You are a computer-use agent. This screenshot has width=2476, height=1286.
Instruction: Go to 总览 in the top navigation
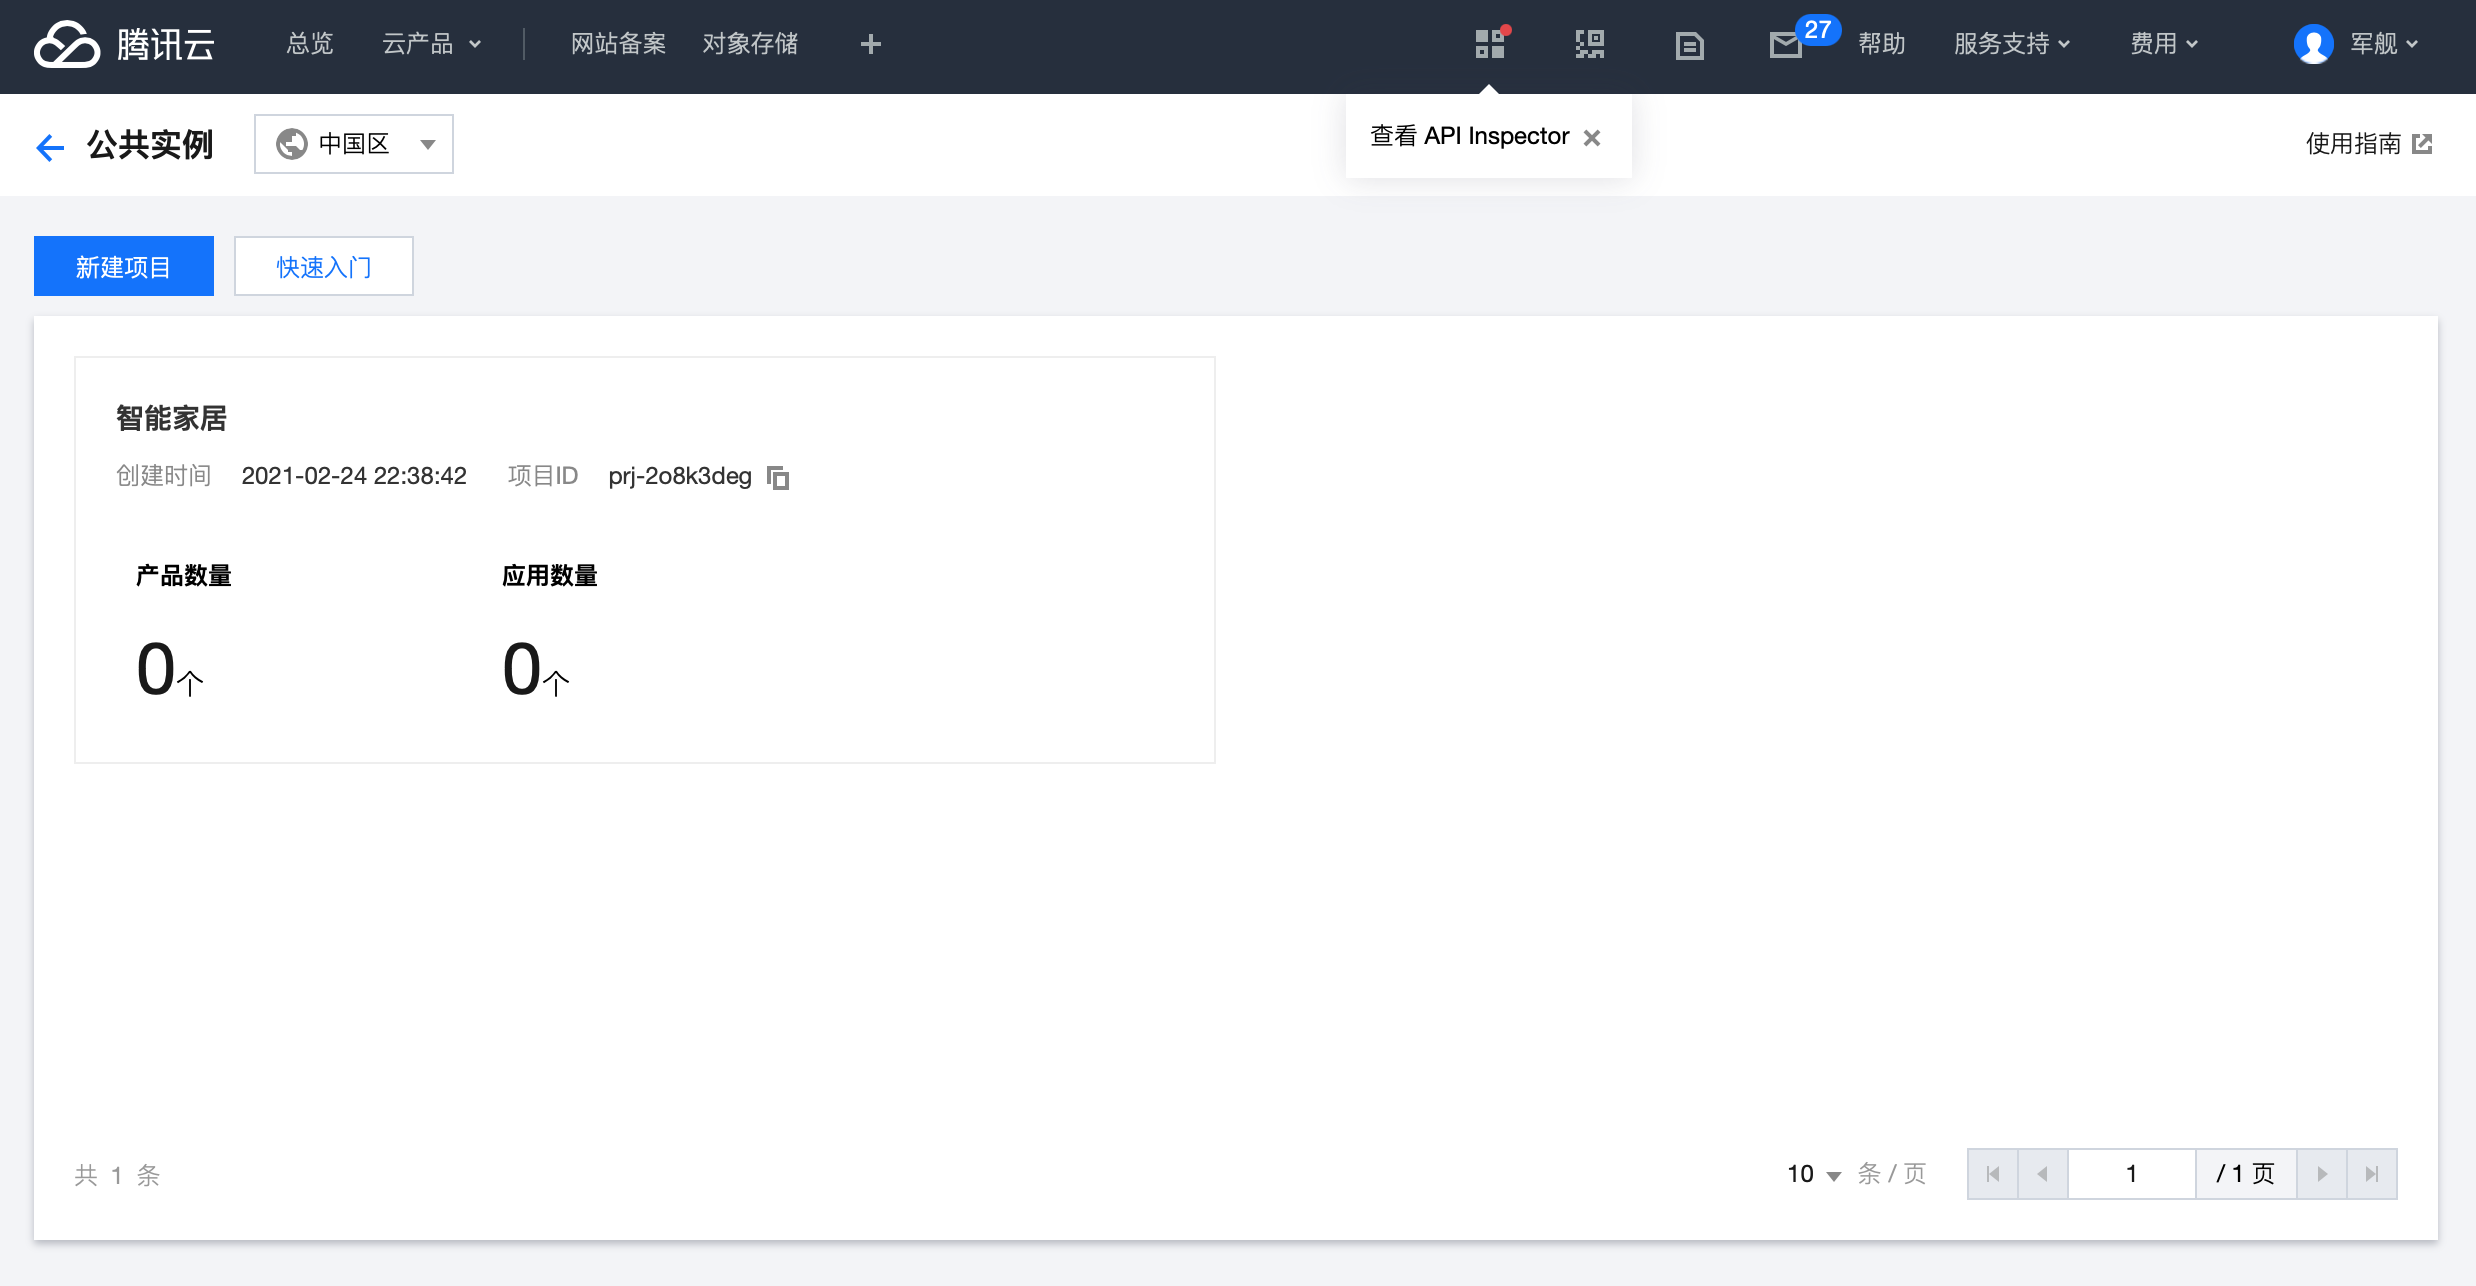tap(309, 44)
